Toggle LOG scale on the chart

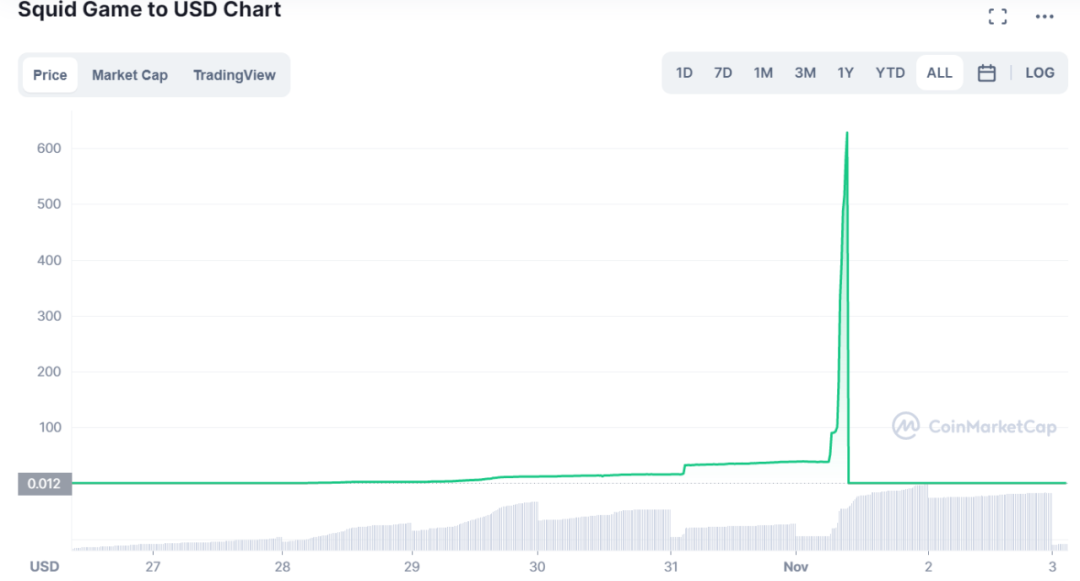click(1039, 73)
